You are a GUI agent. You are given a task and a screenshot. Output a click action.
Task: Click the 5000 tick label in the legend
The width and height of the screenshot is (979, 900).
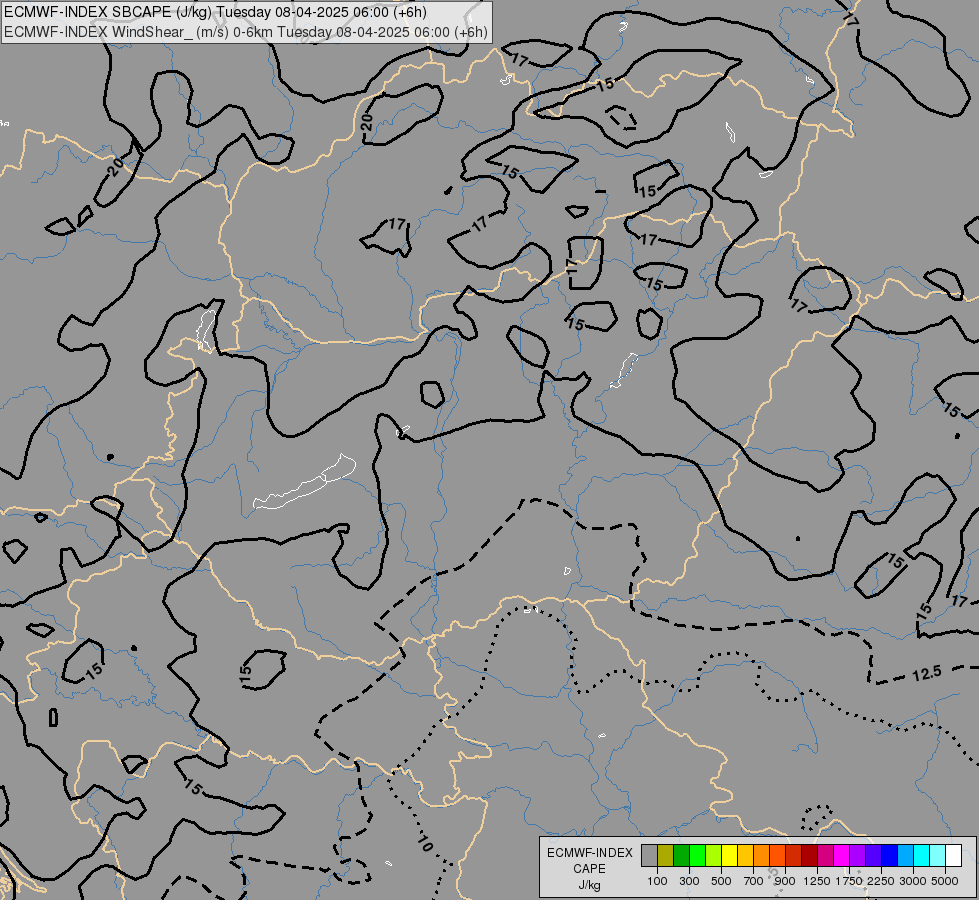[x=945, y=881]
